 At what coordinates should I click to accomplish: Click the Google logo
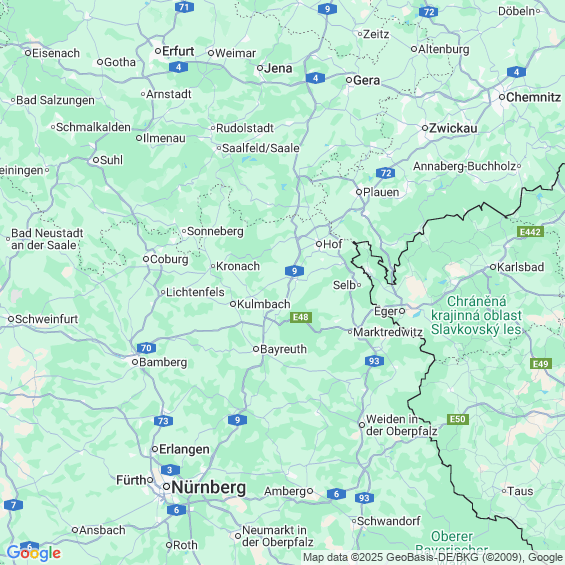34,553
